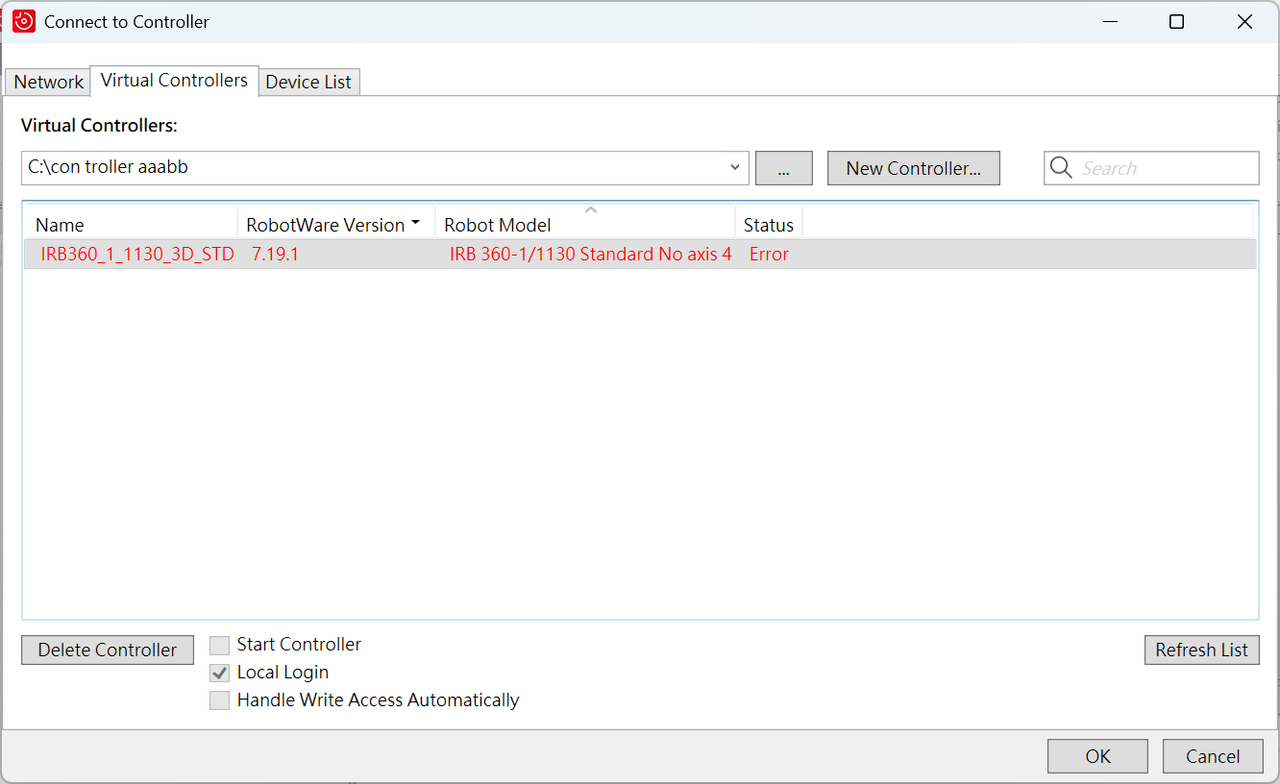Expand the controller path dropdown arrow

coord(736,168)
